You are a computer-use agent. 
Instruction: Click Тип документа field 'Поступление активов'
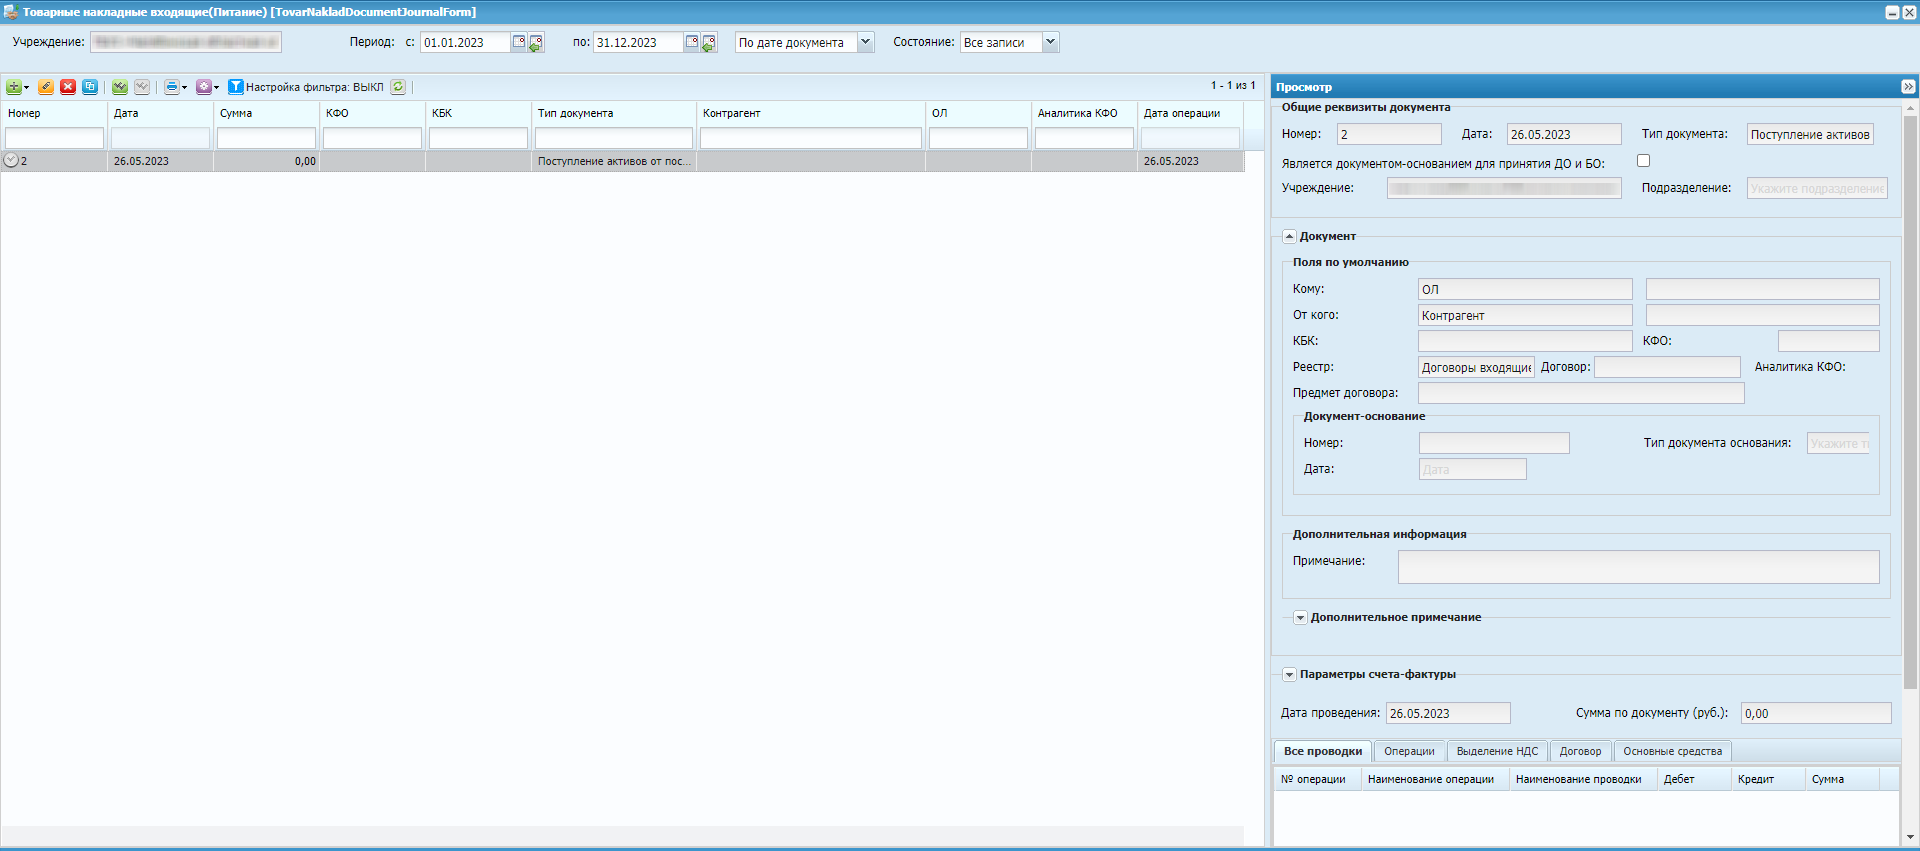pos(1810,134)
